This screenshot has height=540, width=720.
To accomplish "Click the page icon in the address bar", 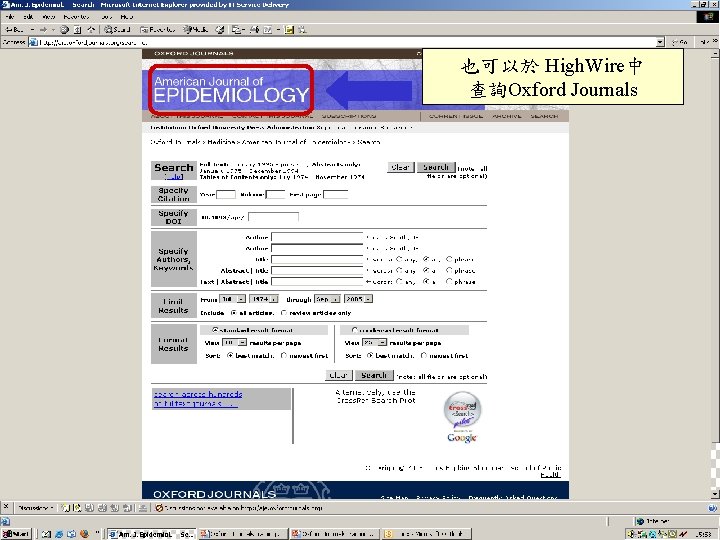I will click(33, 42).
